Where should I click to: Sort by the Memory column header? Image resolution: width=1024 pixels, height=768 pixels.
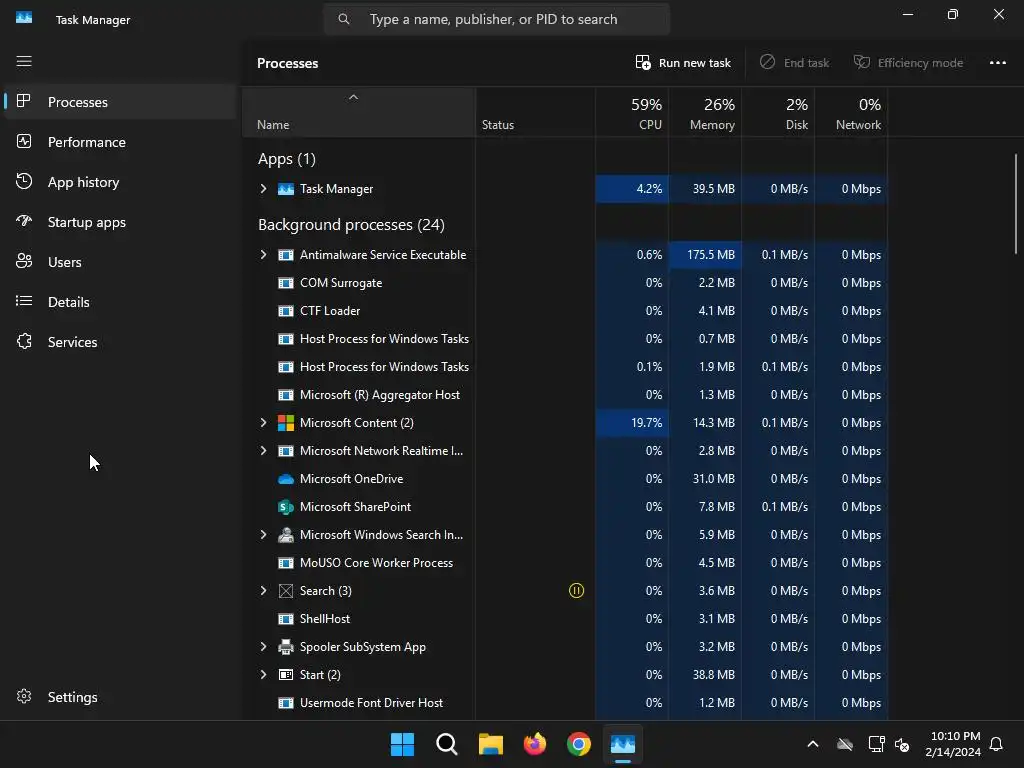(705, 112)
